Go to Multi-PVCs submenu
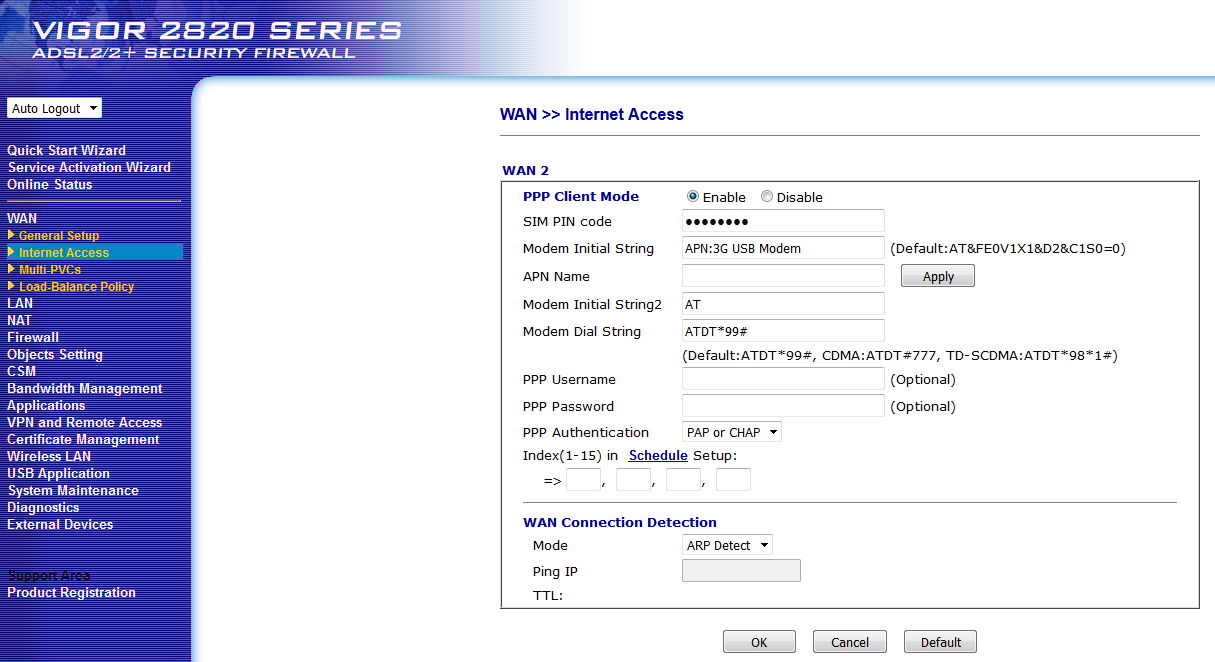The height and width of the screenshot is (662, 1215). [x=49, y=270]
